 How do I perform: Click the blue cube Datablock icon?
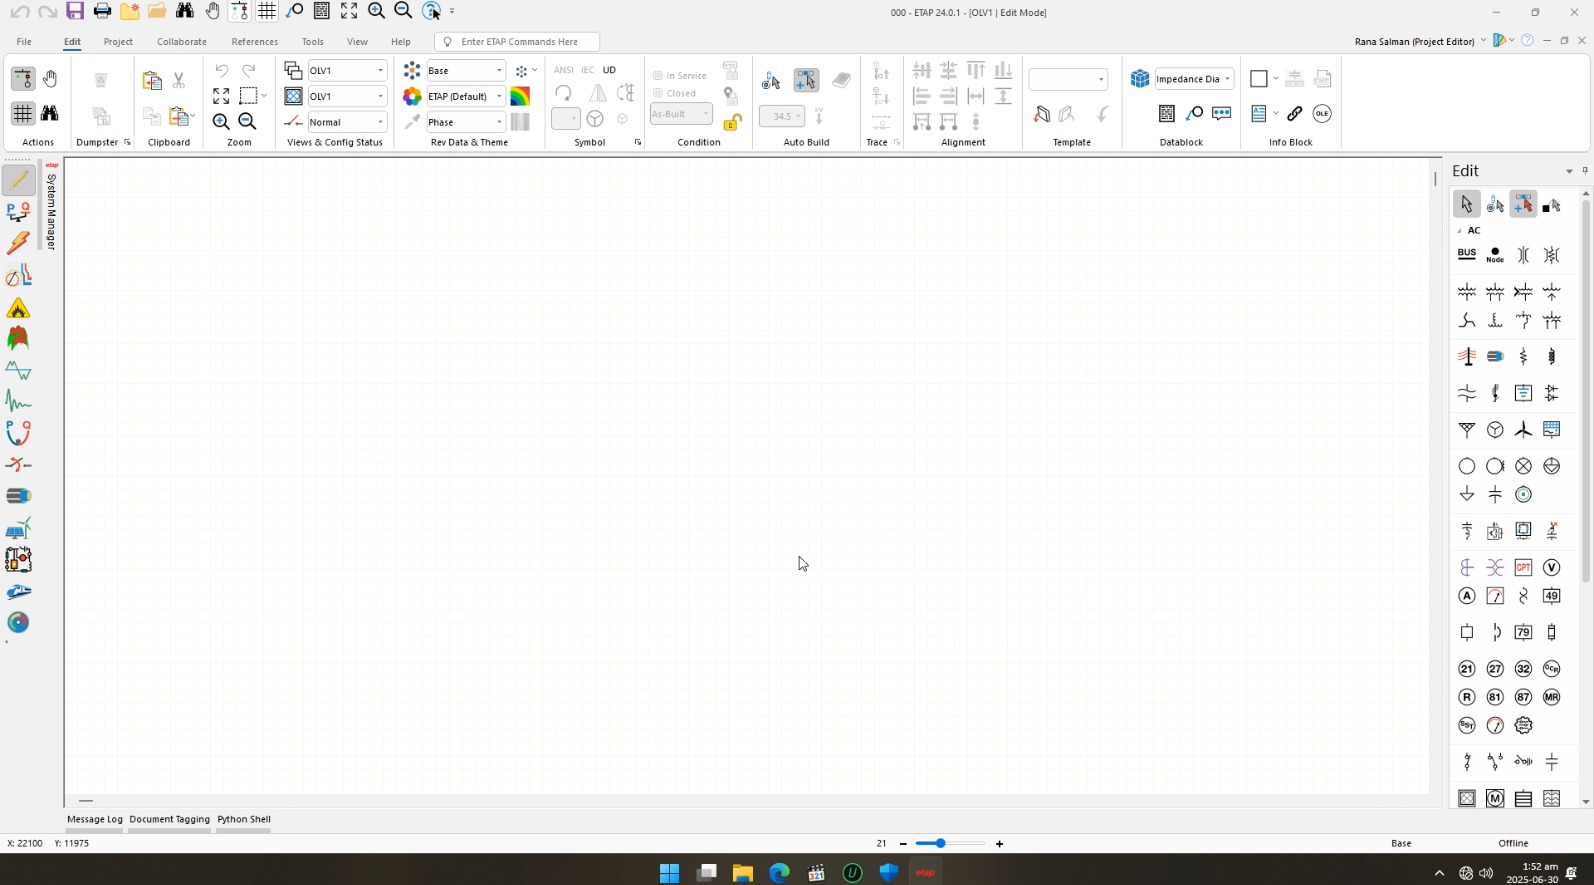click(x=1140, y=78)
